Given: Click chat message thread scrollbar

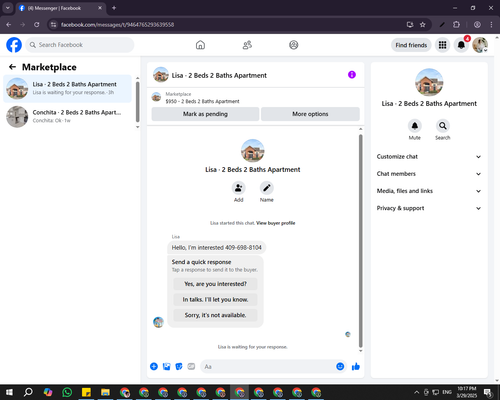Looking at the screenshot, I should 360,241.
